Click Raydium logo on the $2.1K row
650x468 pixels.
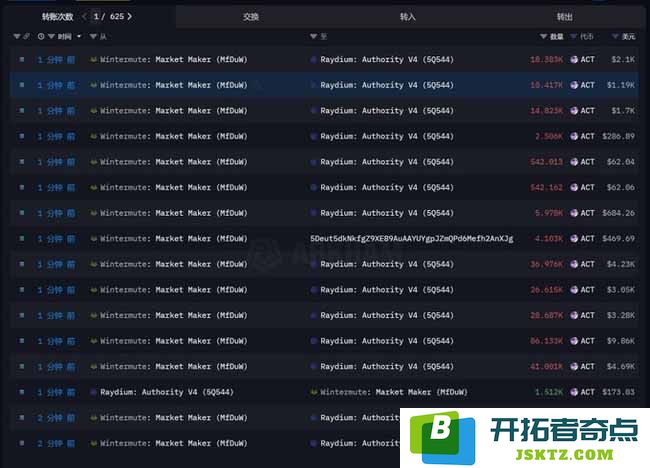[x=314, y=60]
